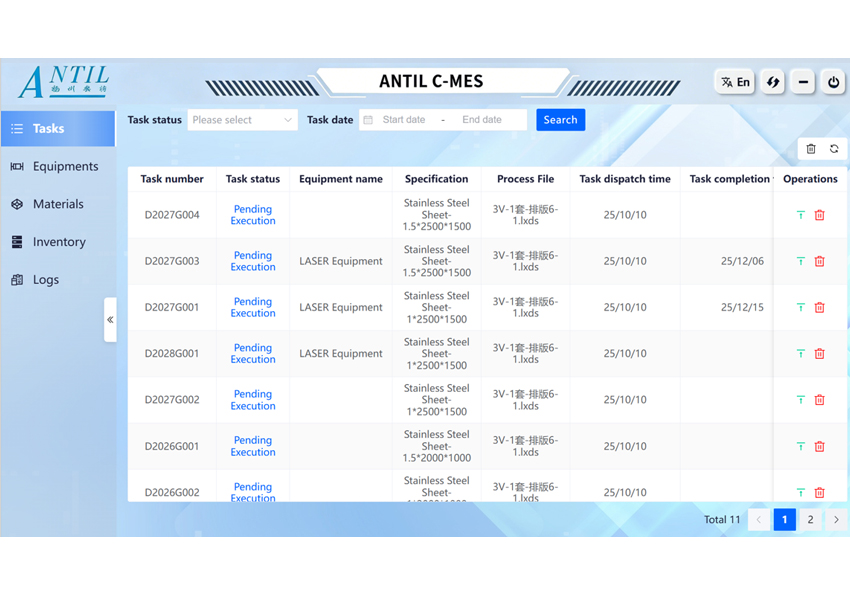Viewport: 850px width, 595px height.
Task: Delete task D2028G001 using the red trash icon
Action: (820, 354)
